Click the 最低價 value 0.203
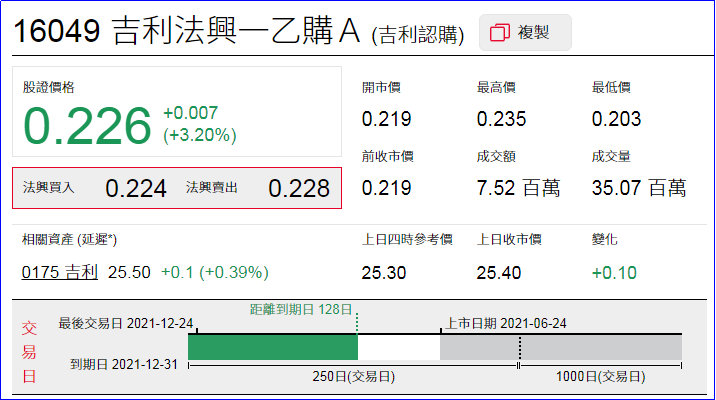 616,119
